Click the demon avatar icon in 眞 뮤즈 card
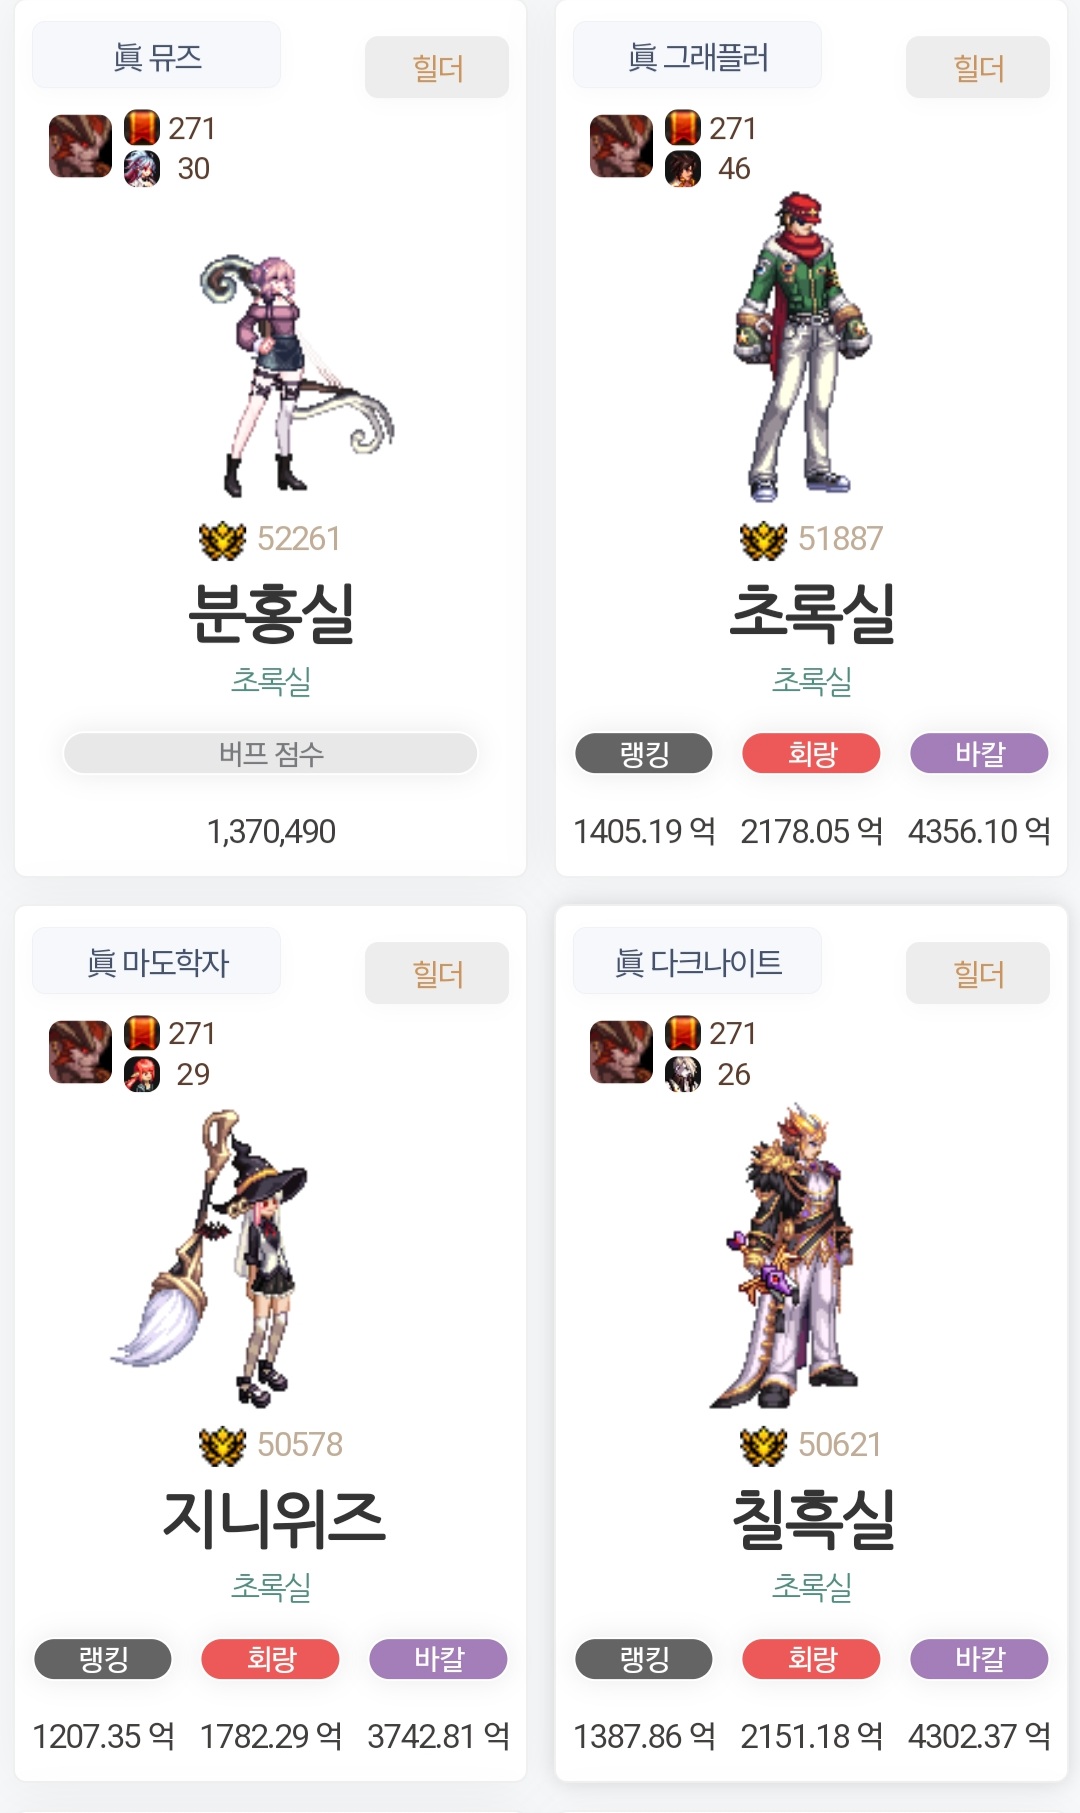The width and height of the screenshot is (1080, 1813). pos(81,146)
